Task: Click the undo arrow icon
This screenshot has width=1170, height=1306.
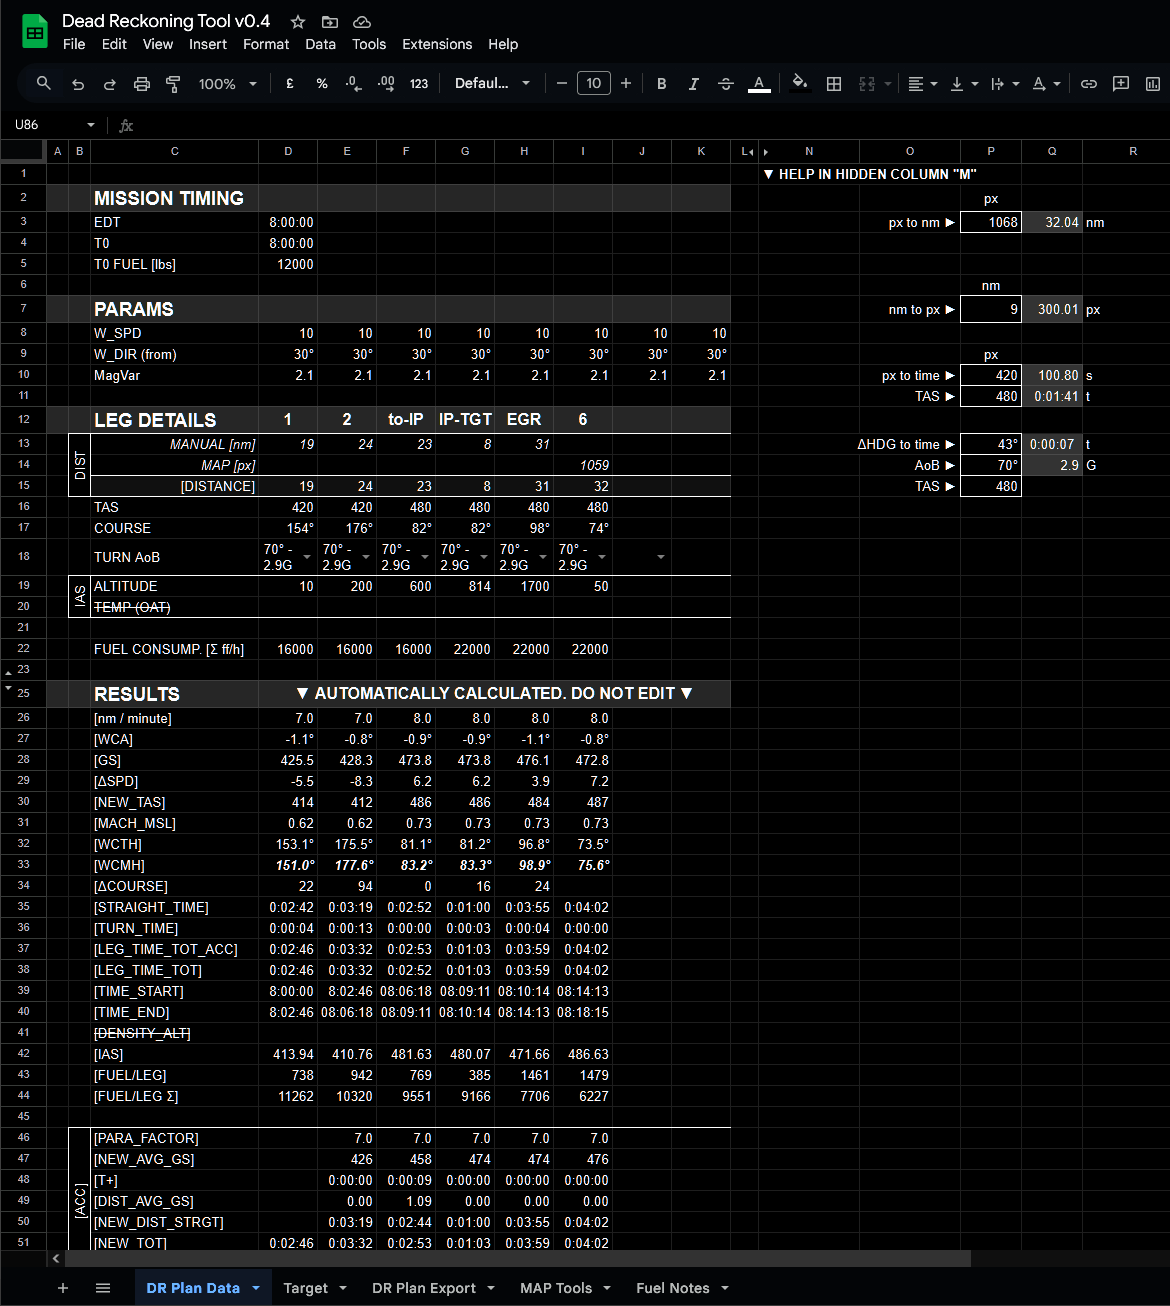Action: (x=78, y=84)
